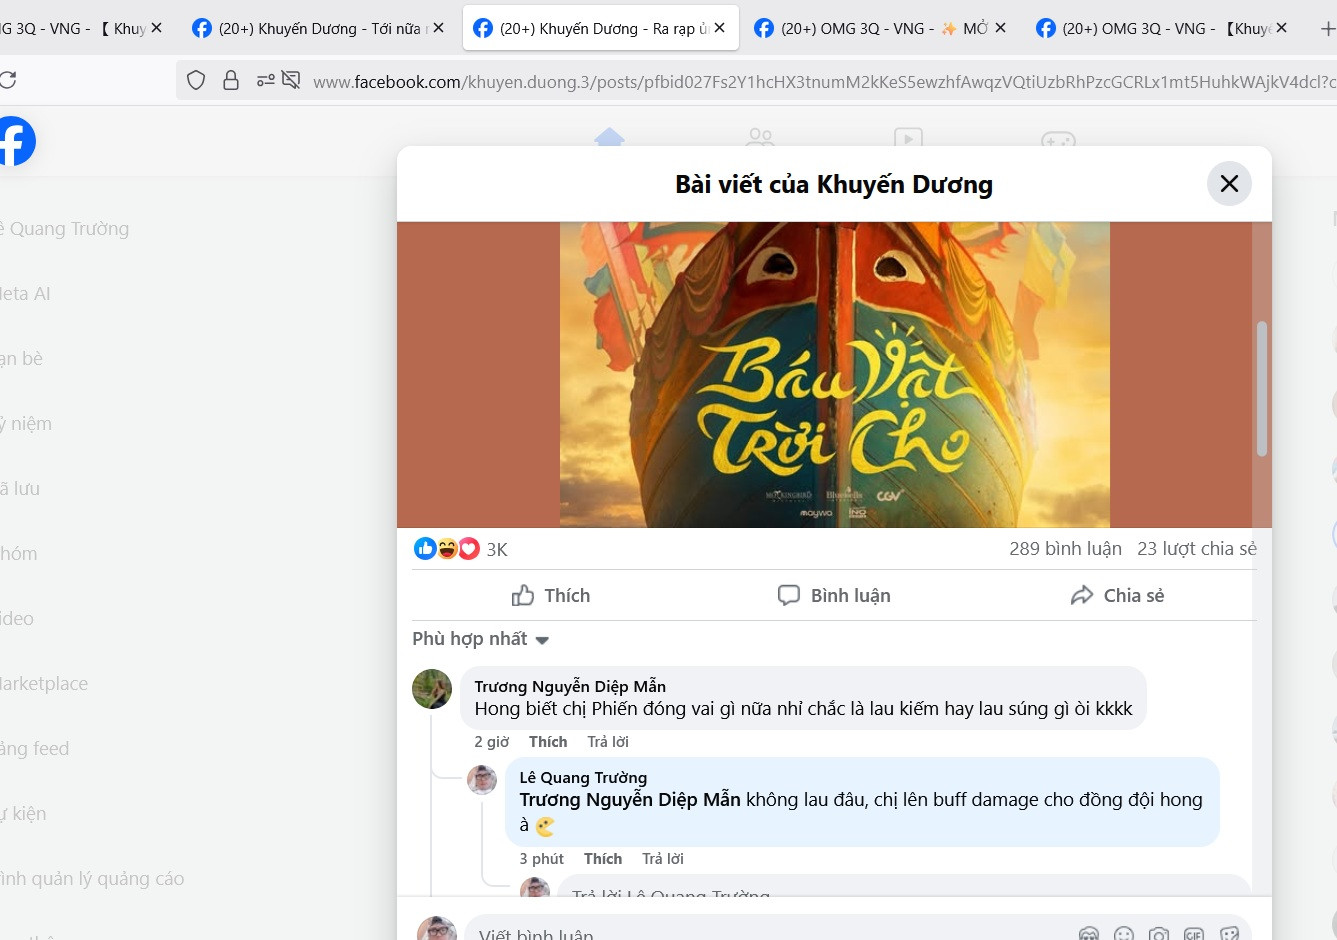Click the Facebook logo icon

tap(14, 141)
